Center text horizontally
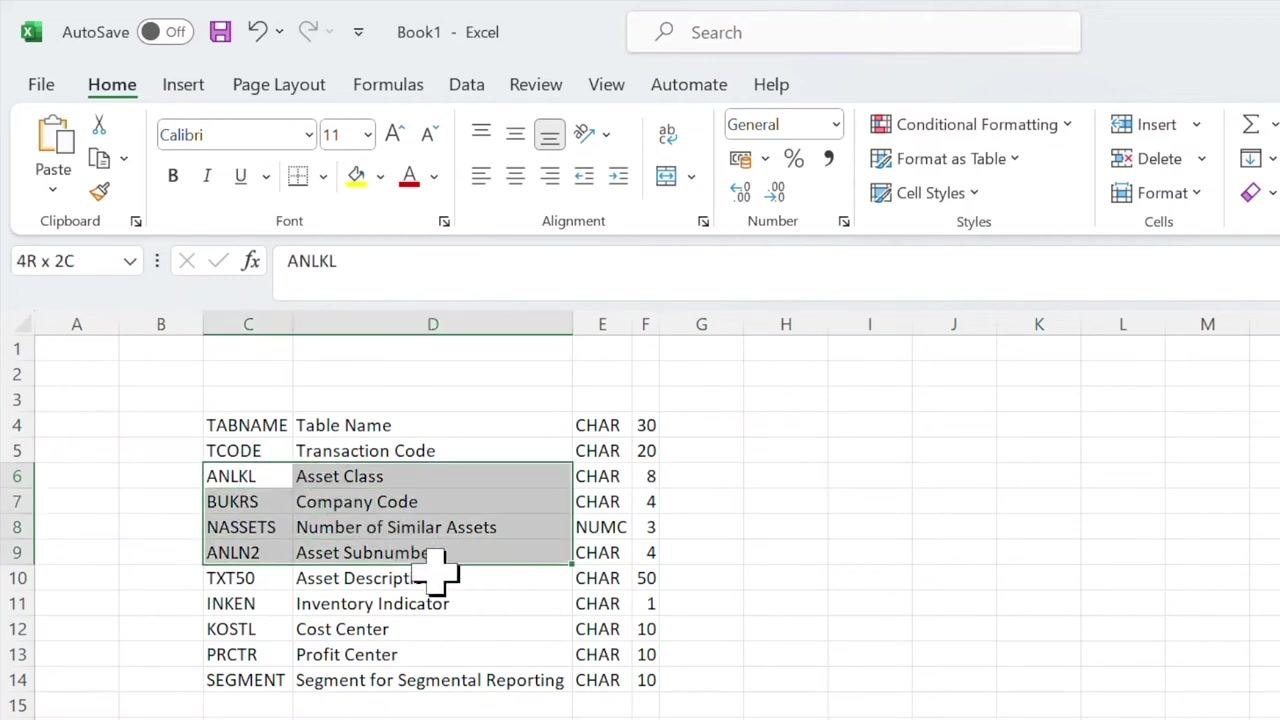The height and width of the screenshot is (720, 1280). click(x=515, y=176)
